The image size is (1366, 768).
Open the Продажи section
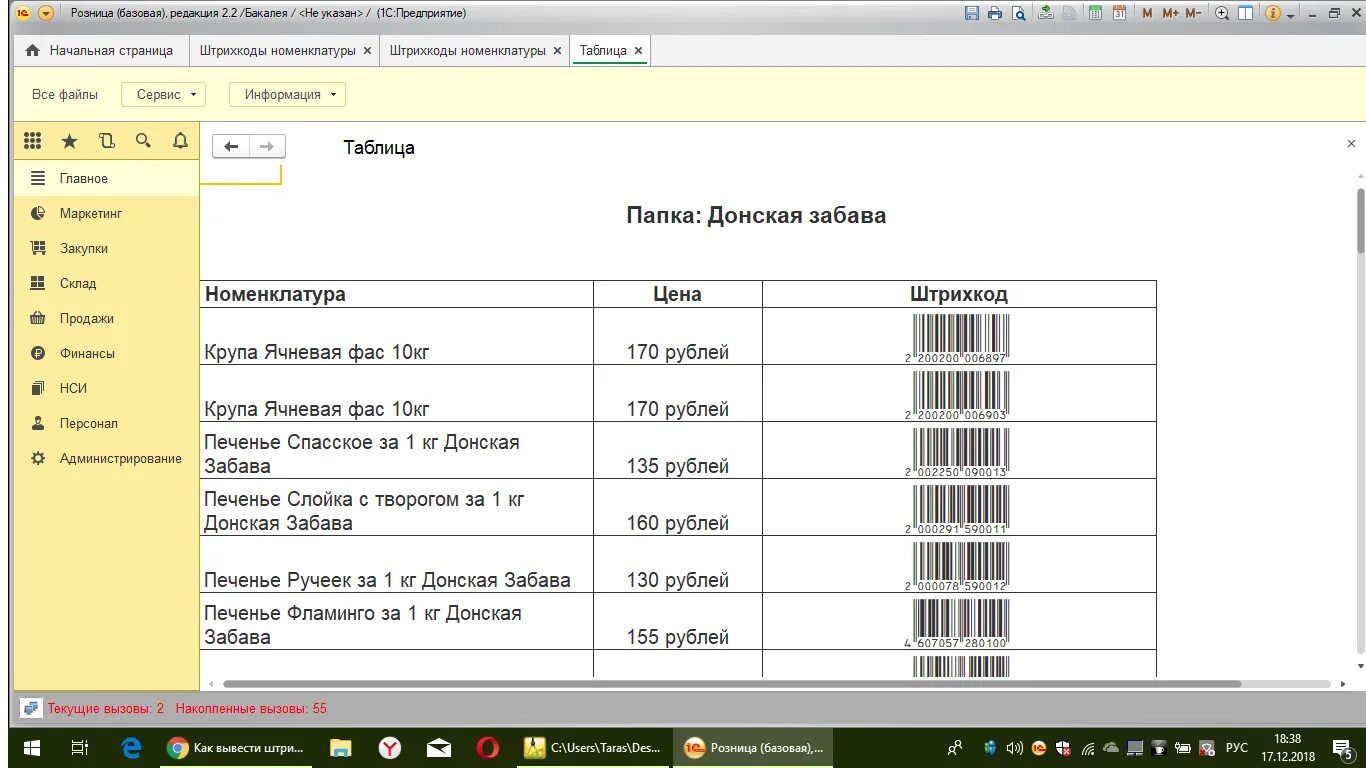coord(107,318)
